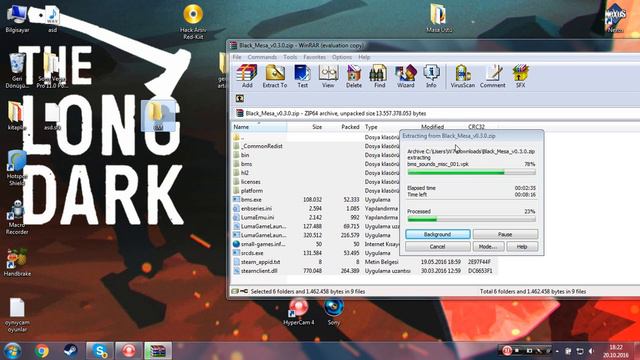Select the steamclient.dll file row
The image size is (640, 360).
click(364, 271)
